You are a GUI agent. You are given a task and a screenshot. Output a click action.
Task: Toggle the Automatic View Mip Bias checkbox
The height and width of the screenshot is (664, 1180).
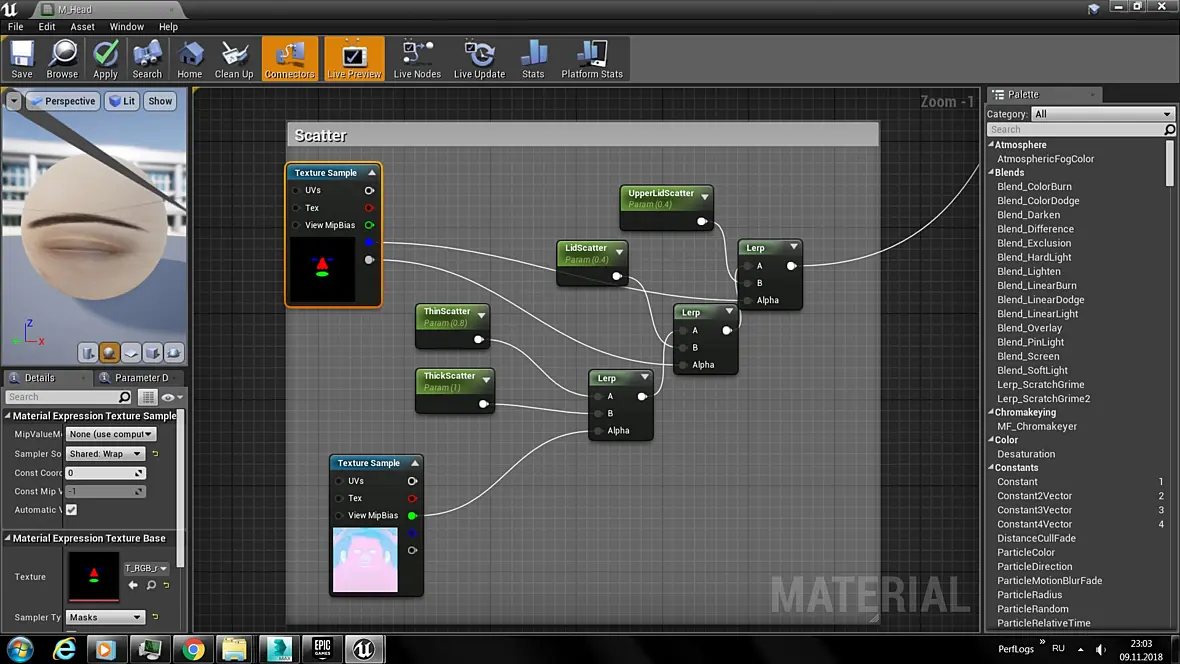(x=71, y=510)
